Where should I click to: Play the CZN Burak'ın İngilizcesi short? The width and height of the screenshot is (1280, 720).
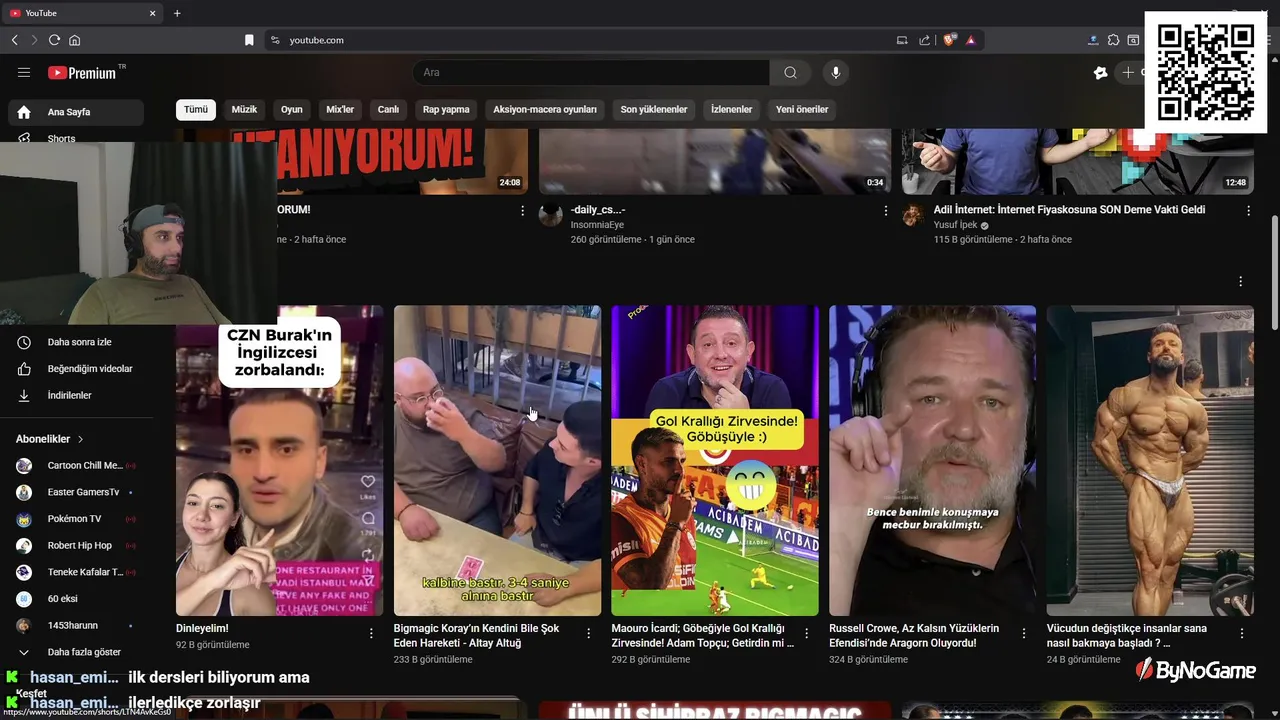279,460
